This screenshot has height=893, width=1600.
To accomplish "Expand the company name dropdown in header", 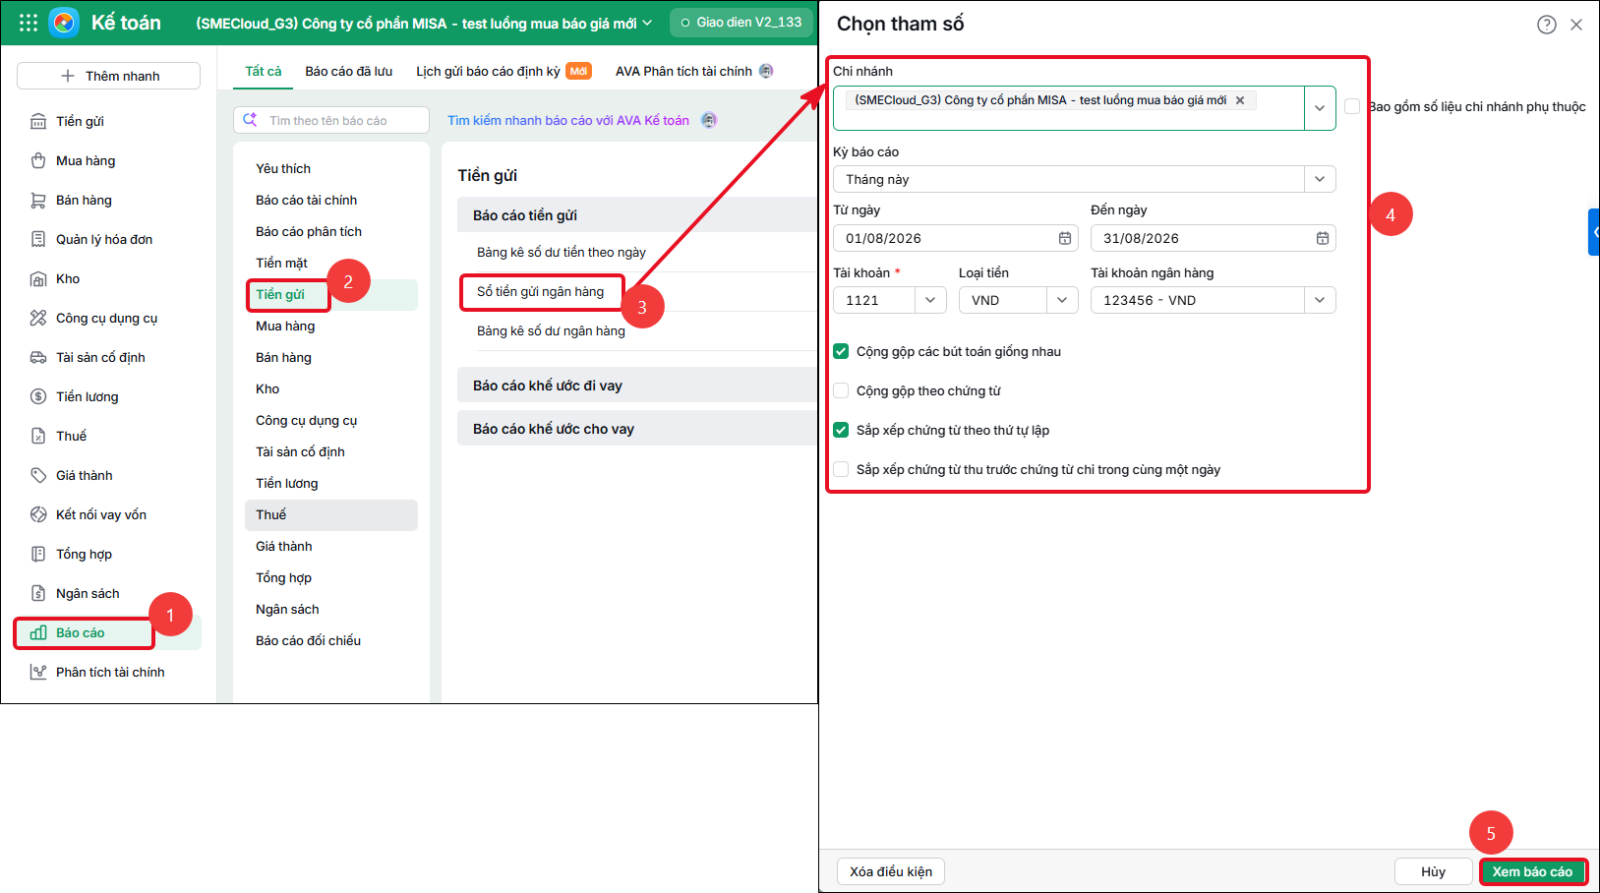I will 647,23.
